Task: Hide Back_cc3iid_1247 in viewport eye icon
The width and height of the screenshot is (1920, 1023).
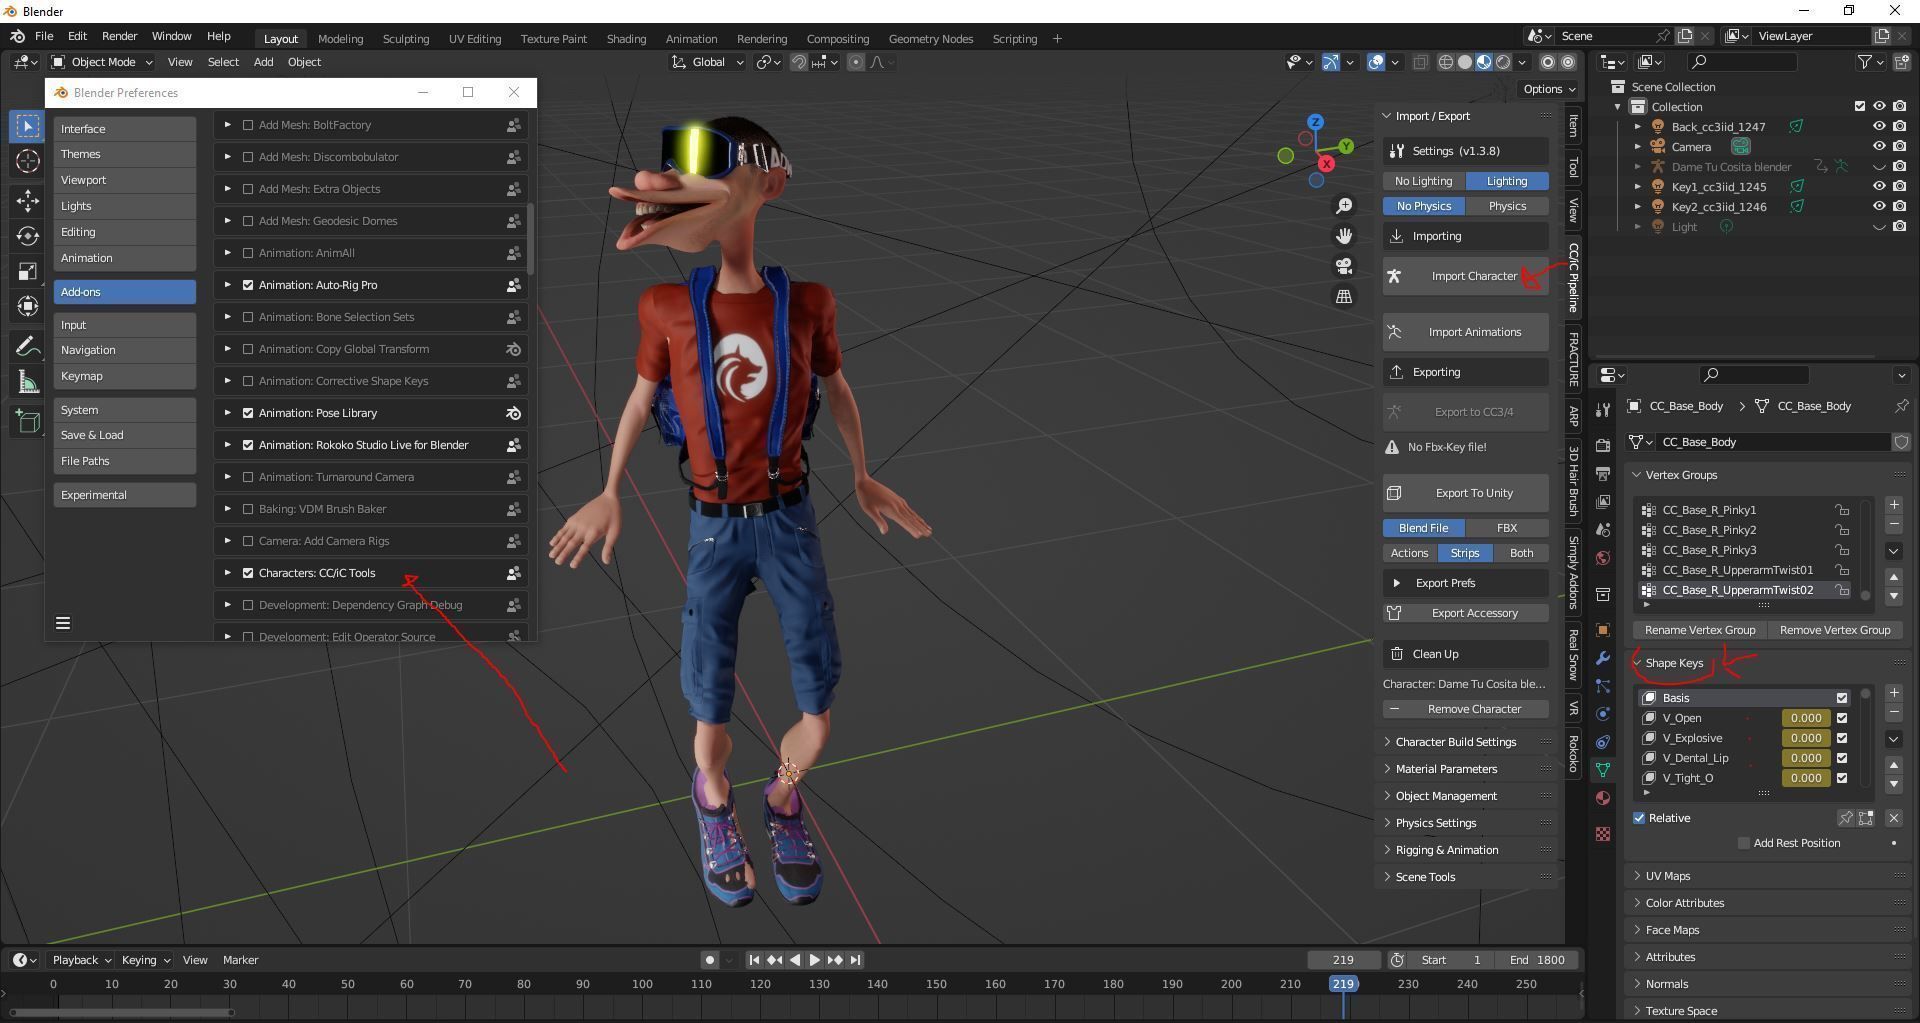Action: tap(1879, 127)
